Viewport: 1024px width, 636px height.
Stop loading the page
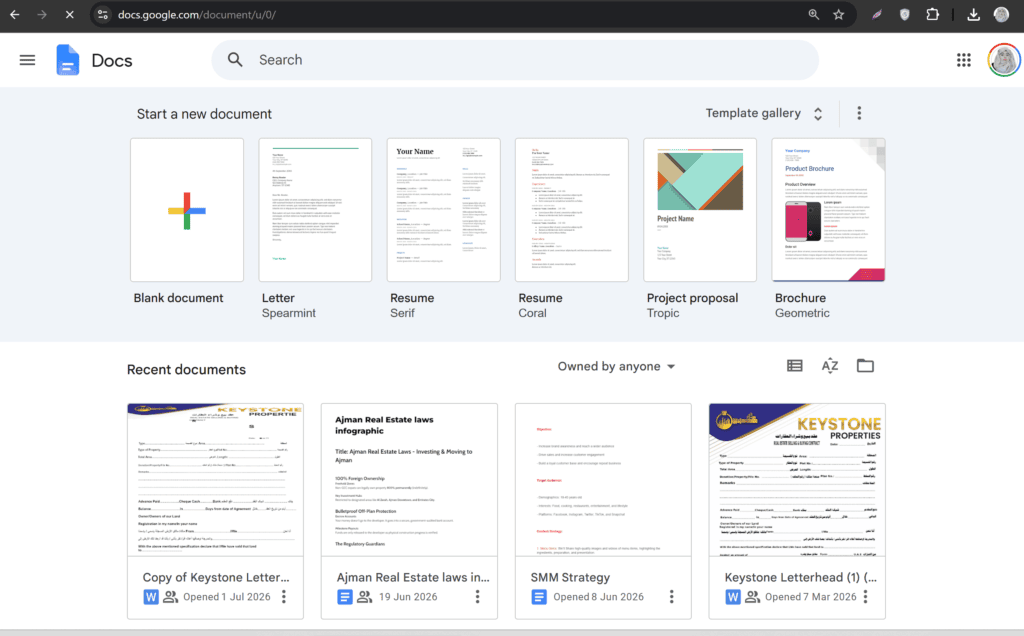(x=69, y=14)
